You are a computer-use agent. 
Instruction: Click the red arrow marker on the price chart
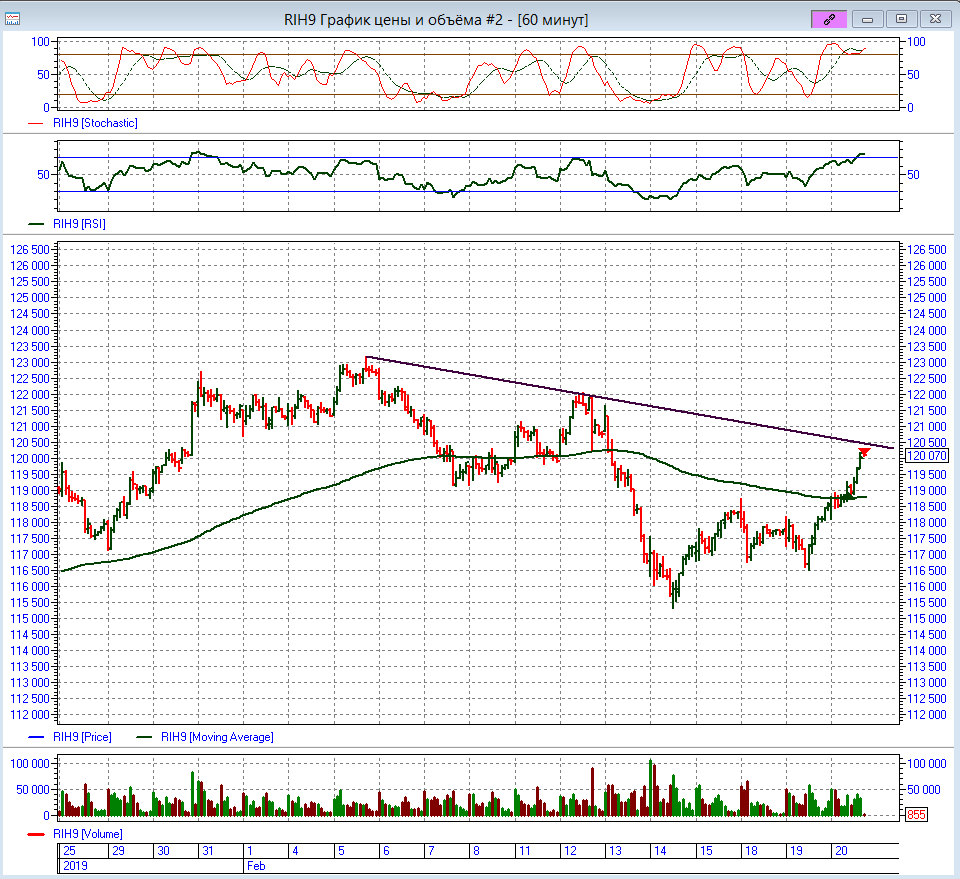[x=864, y=452]
